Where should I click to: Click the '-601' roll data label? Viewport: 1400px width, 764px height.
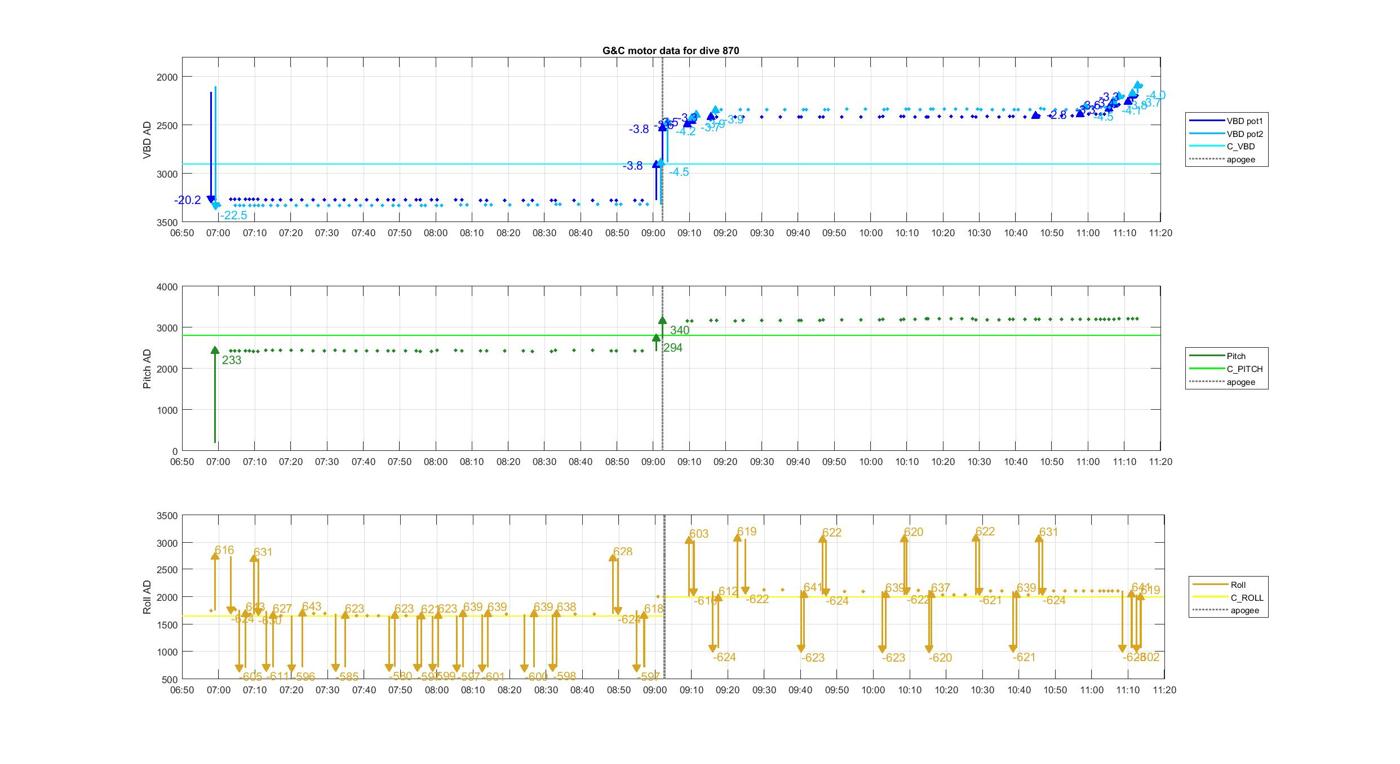coord(493,677)
